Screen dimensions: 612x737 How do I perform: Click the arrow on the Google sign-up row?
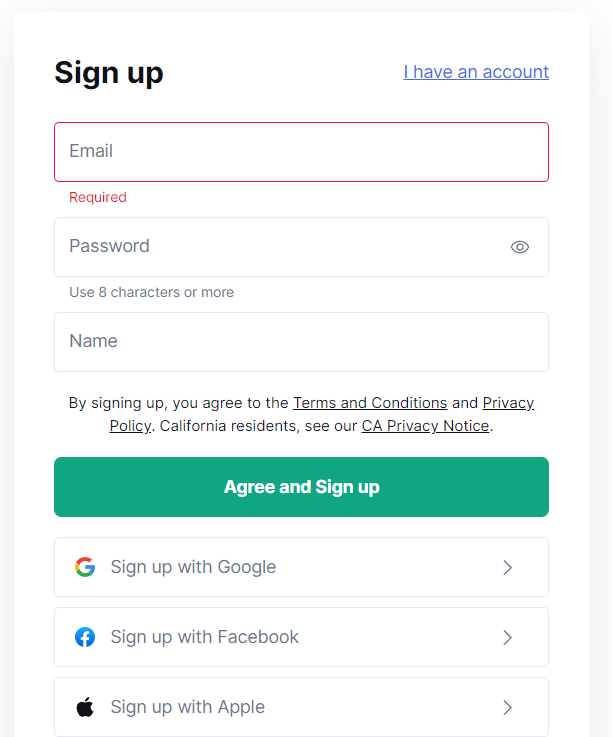(x=507, y=567)
